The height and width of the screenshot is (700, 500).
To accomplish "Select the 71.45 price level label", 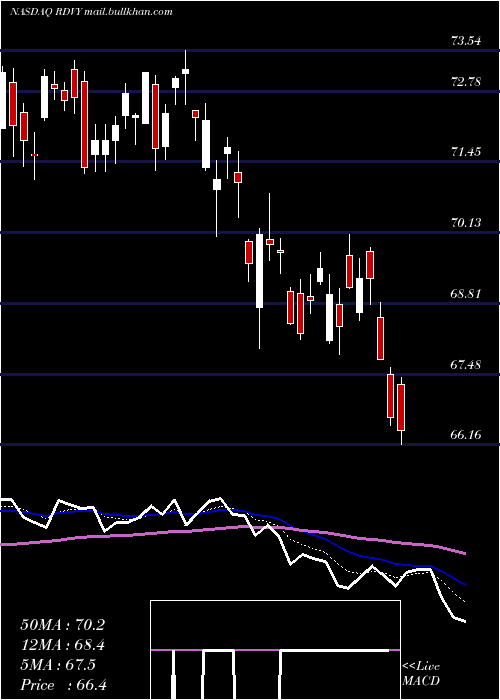I will pos(466,152).
